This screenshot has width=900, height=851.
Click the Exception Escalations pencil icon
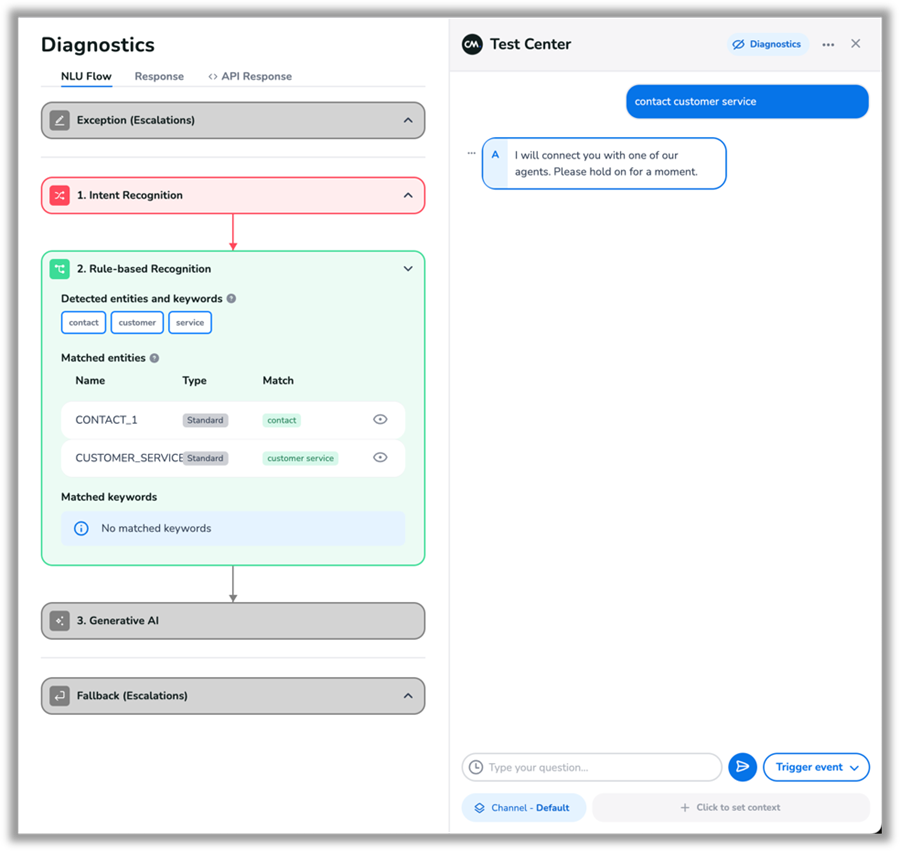tap(60, 120)
